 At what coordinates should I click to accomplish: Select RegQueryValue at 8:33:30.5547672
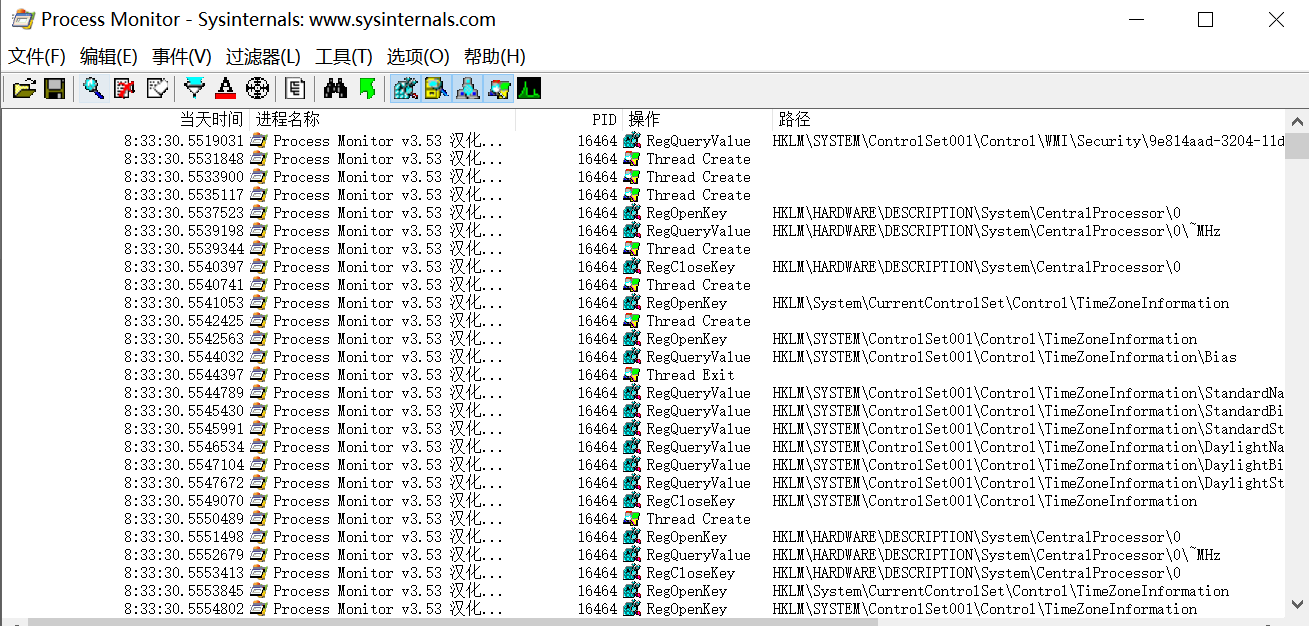click(698, 483)
